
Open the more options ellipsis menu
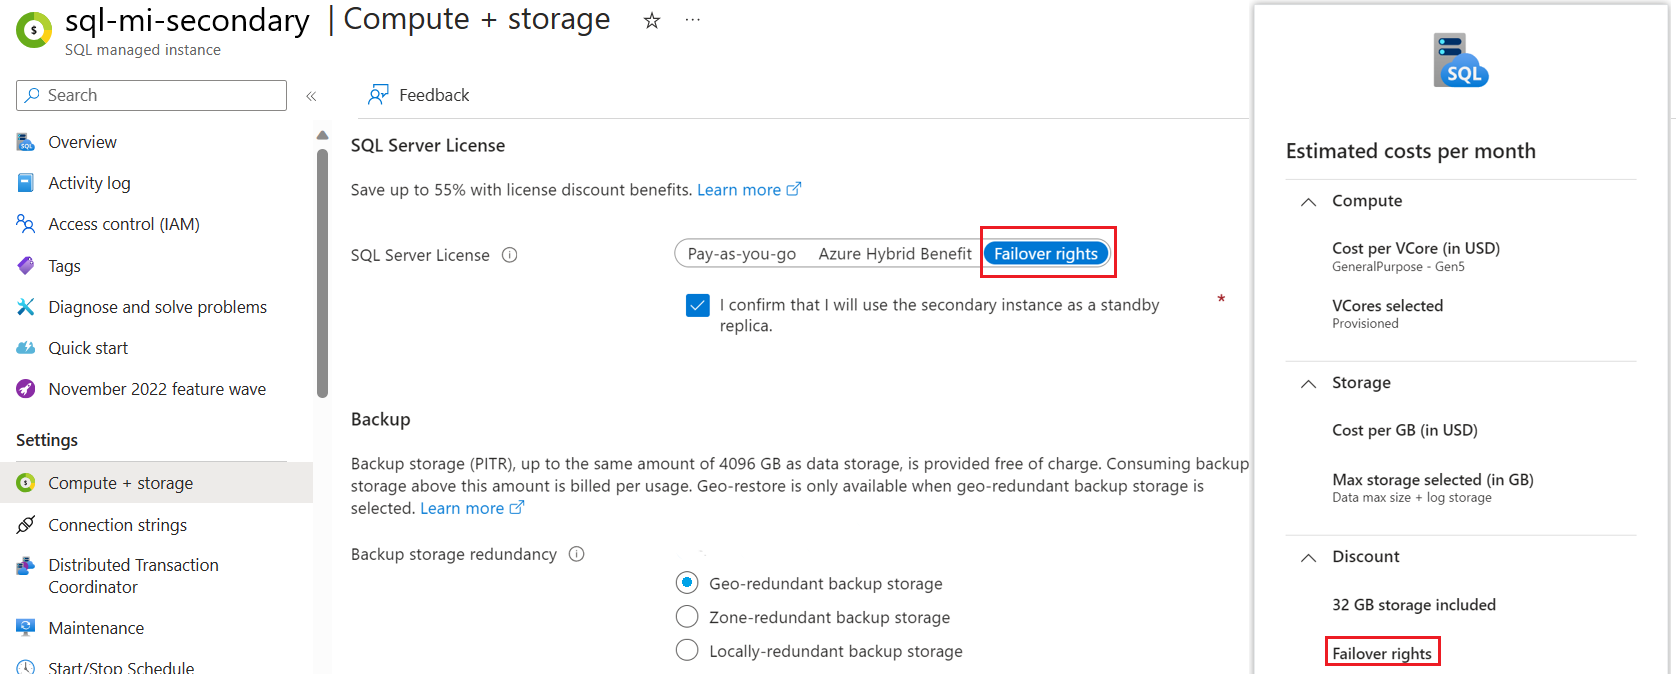[x=692, y=21]
